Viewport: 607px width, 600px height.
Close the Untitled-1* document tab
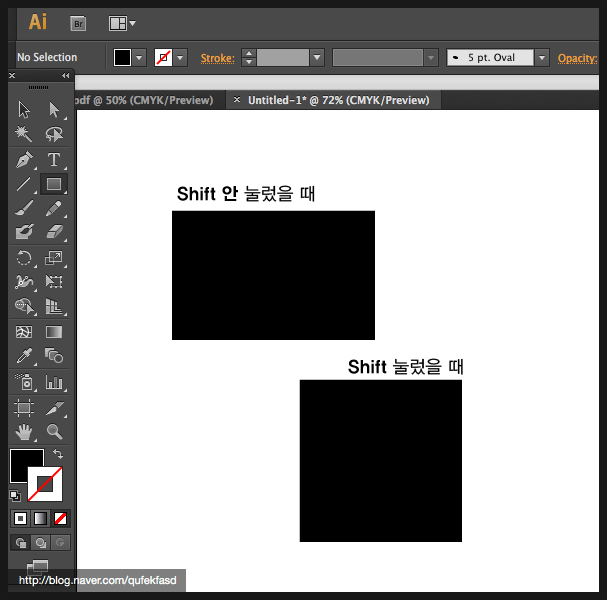(x=237, y=100)
